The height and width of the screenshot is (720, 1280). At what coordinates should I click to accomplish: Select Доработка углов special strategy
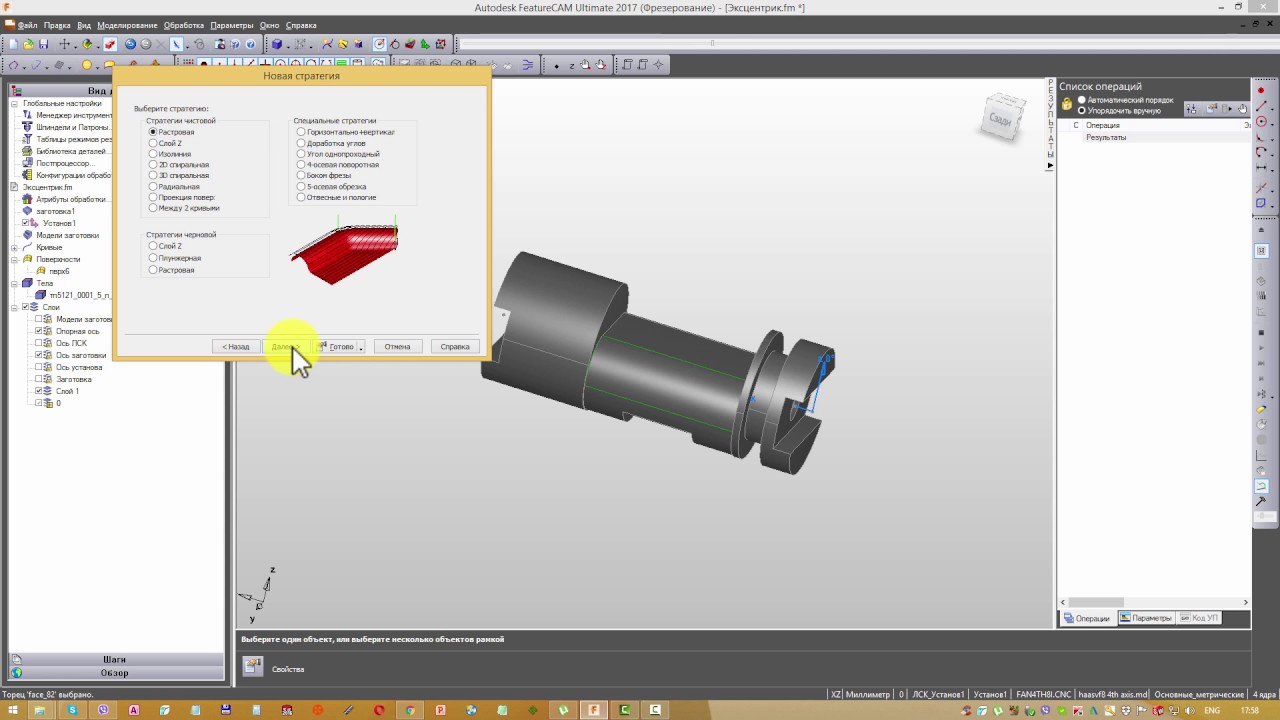point(301,143)
